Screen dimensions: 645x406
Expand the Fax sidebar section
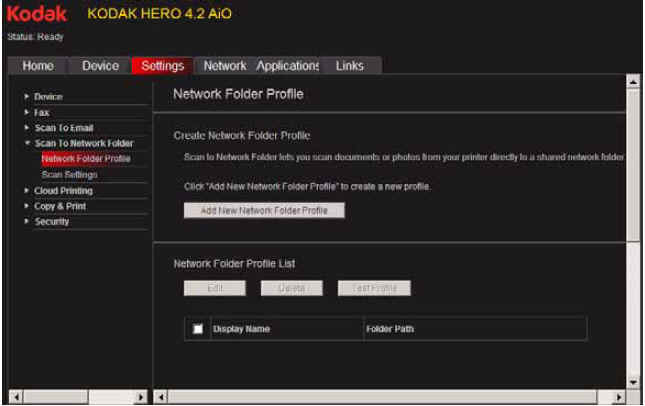[41, 113]
